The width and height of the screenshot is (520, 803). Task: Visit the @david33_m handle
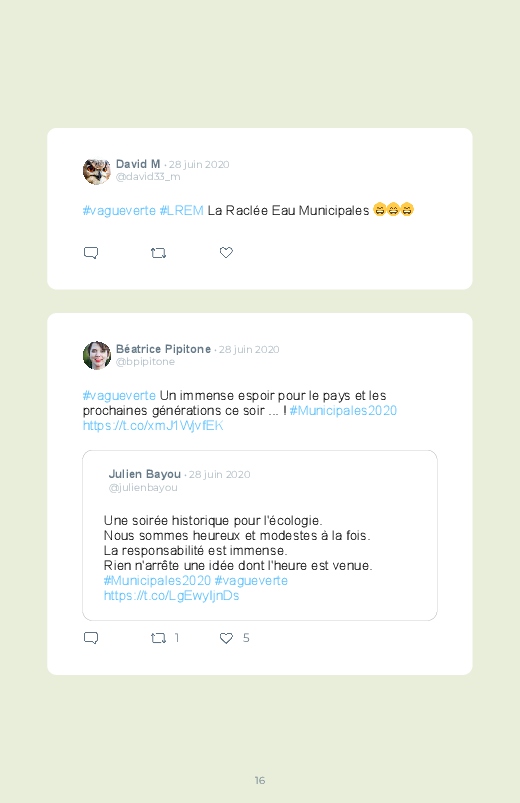point(148,177)
